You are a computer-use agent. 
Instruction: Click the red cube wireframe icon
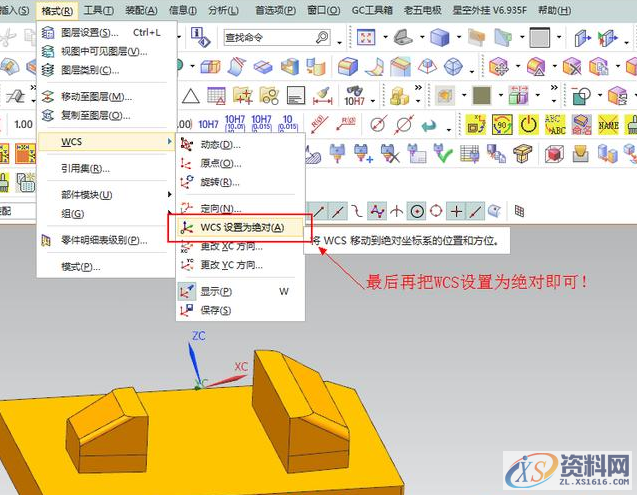point(555,154)
